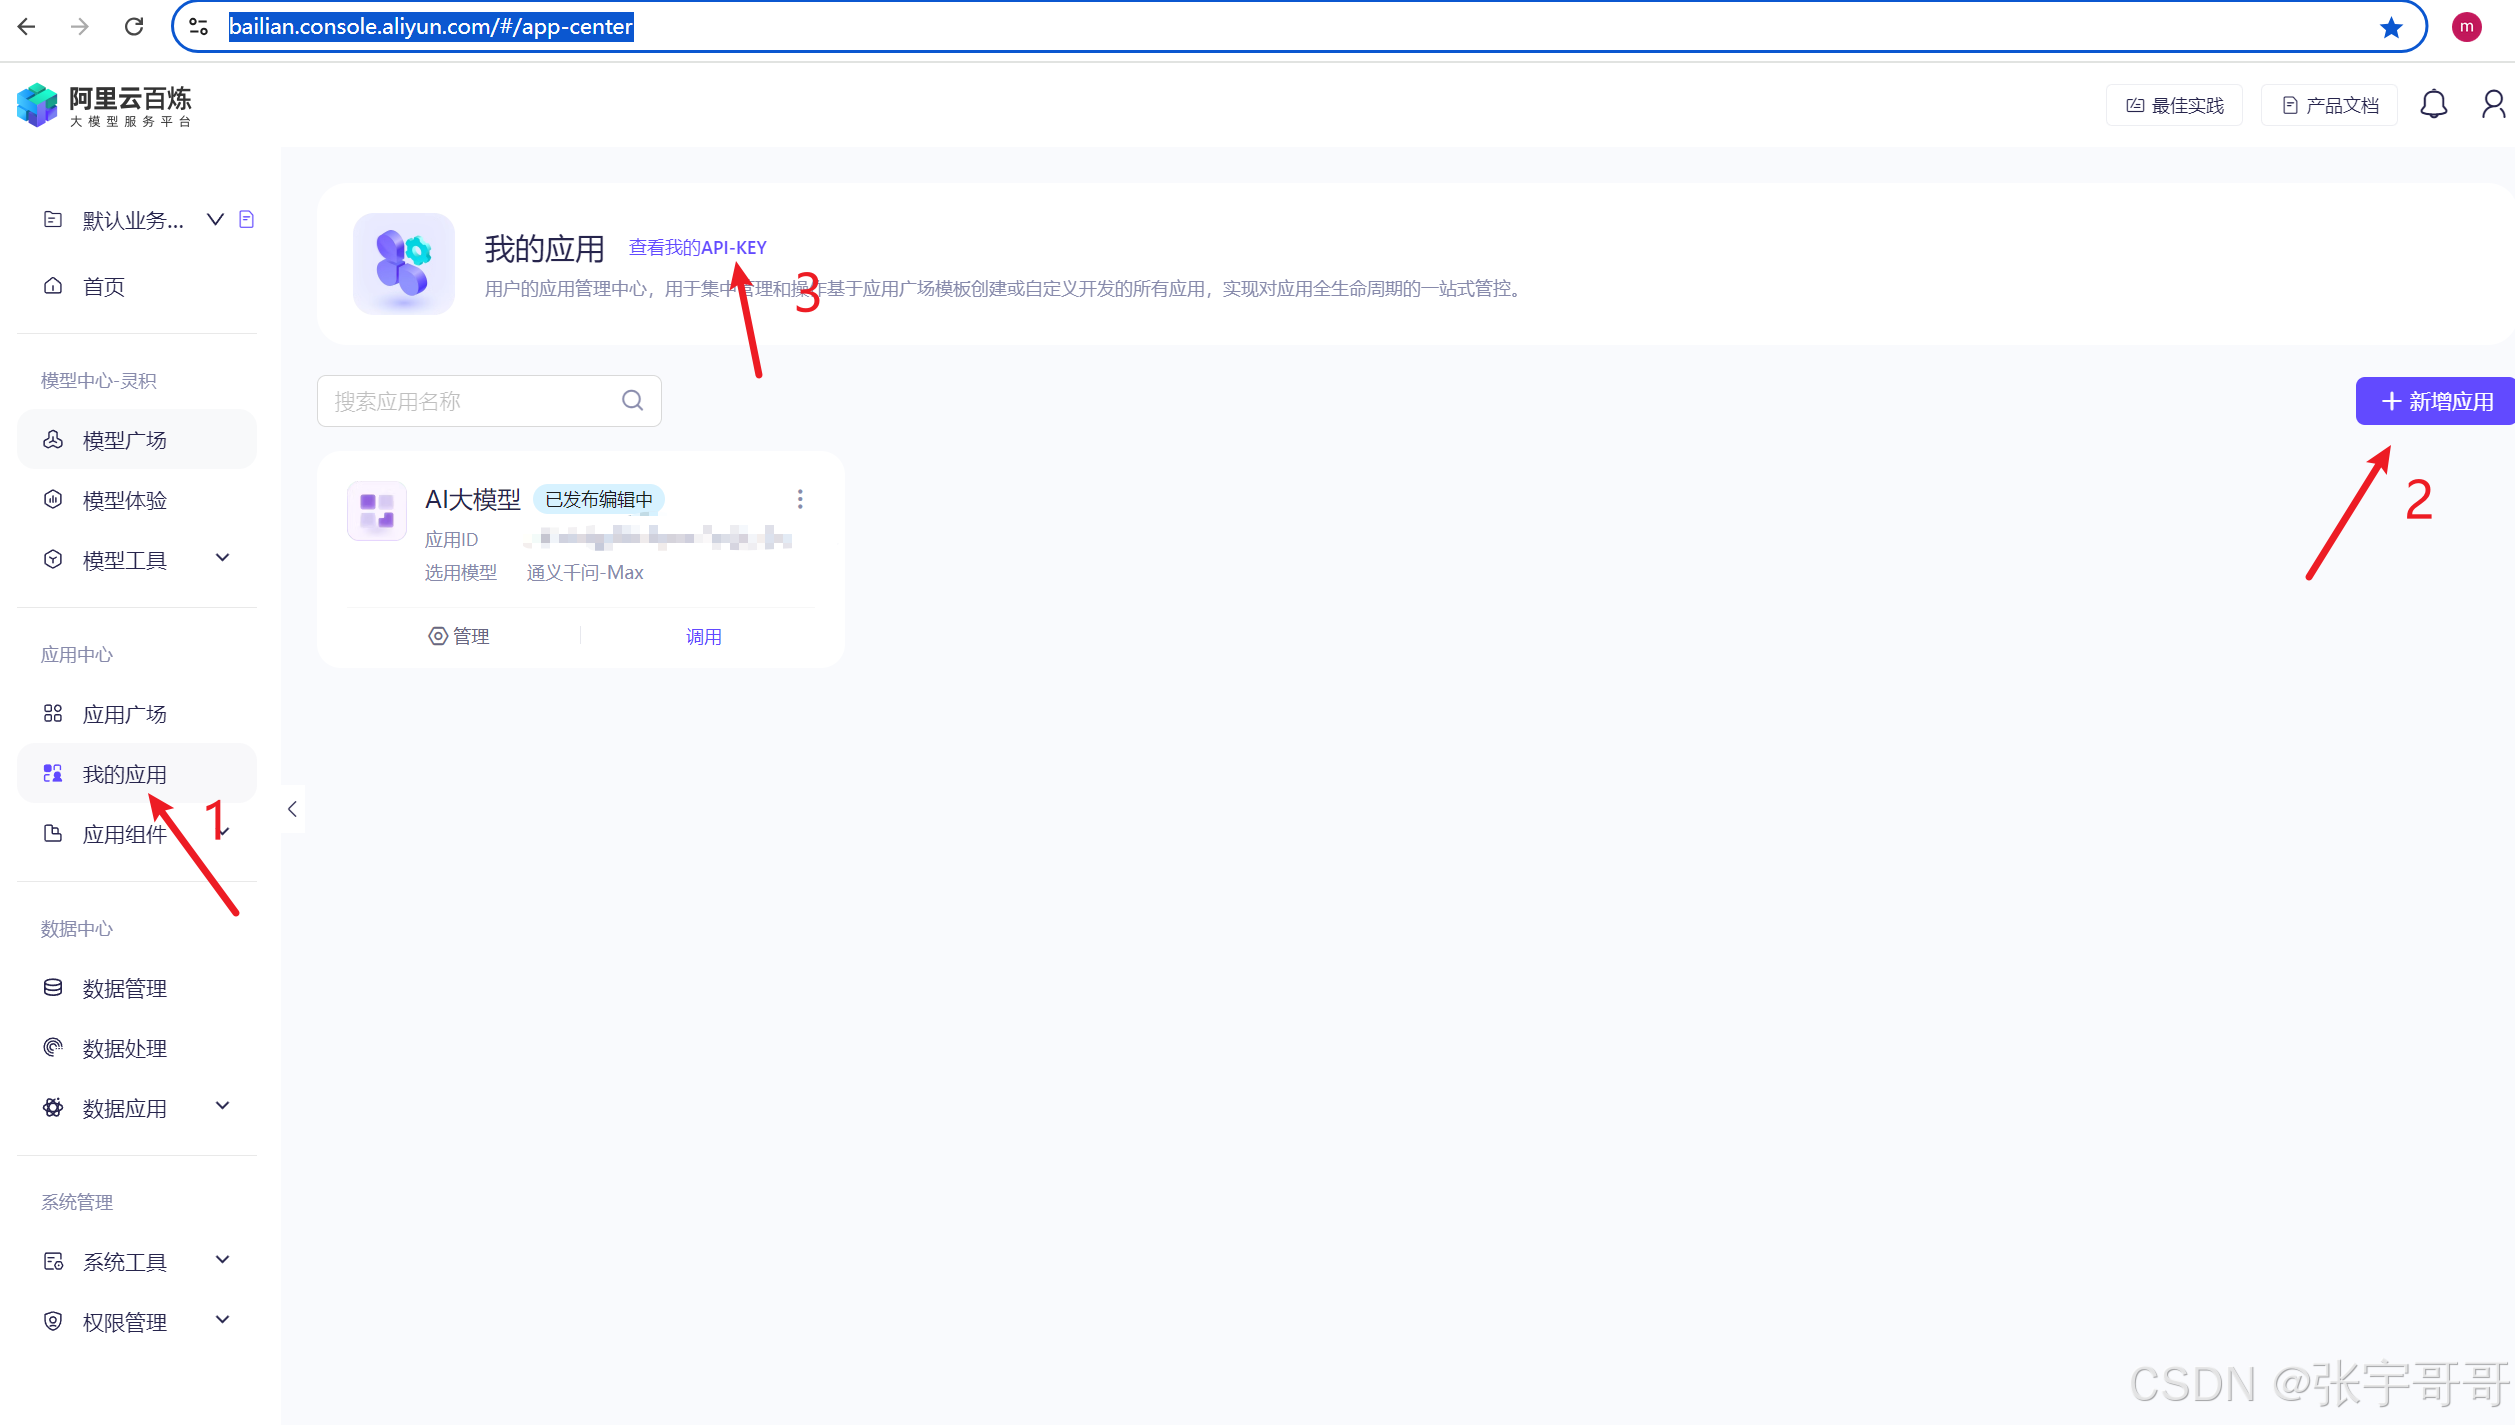Collapse the sidebar with the arrow handle

click(292, 809)
